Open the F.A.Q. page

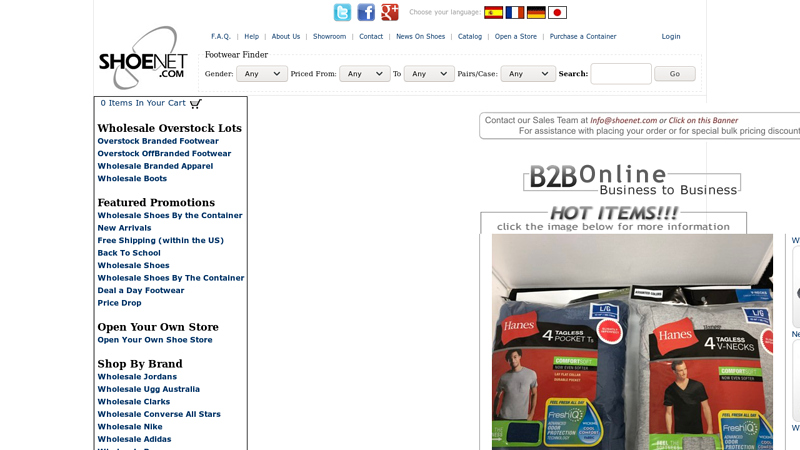[221, 36]
